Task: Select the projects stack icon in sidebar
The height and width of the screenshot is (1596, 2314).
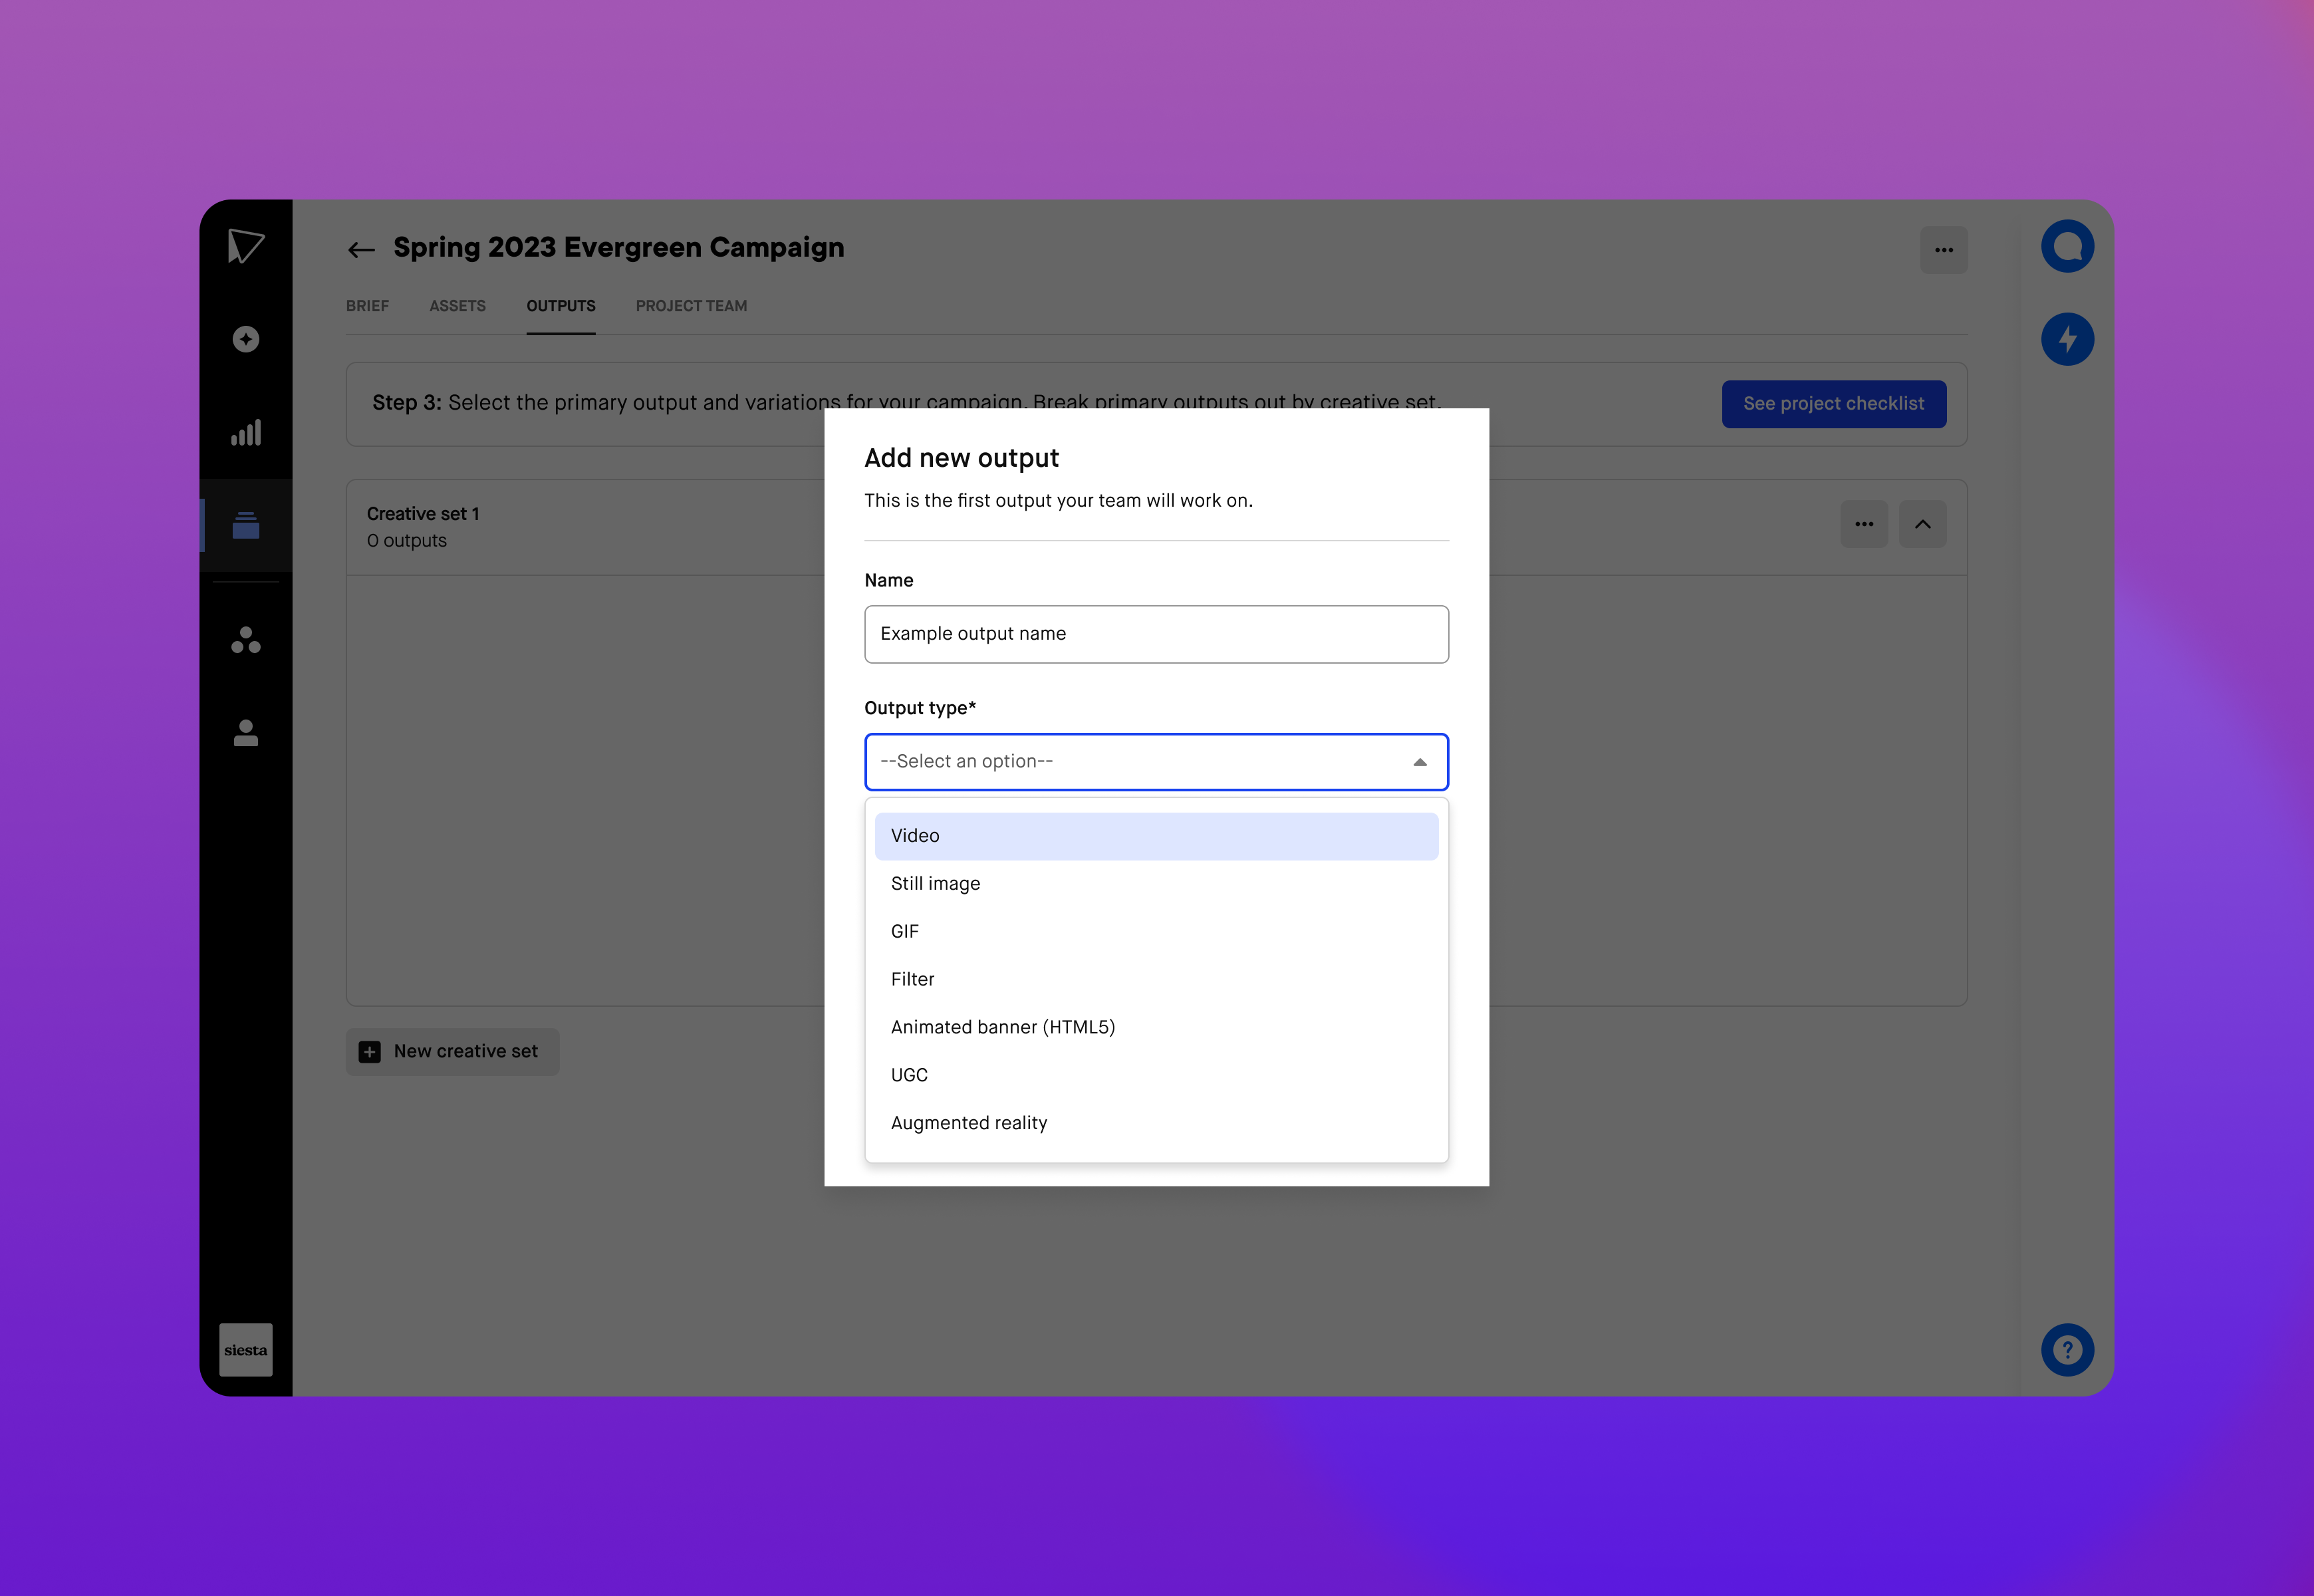Action: [245, 525]
